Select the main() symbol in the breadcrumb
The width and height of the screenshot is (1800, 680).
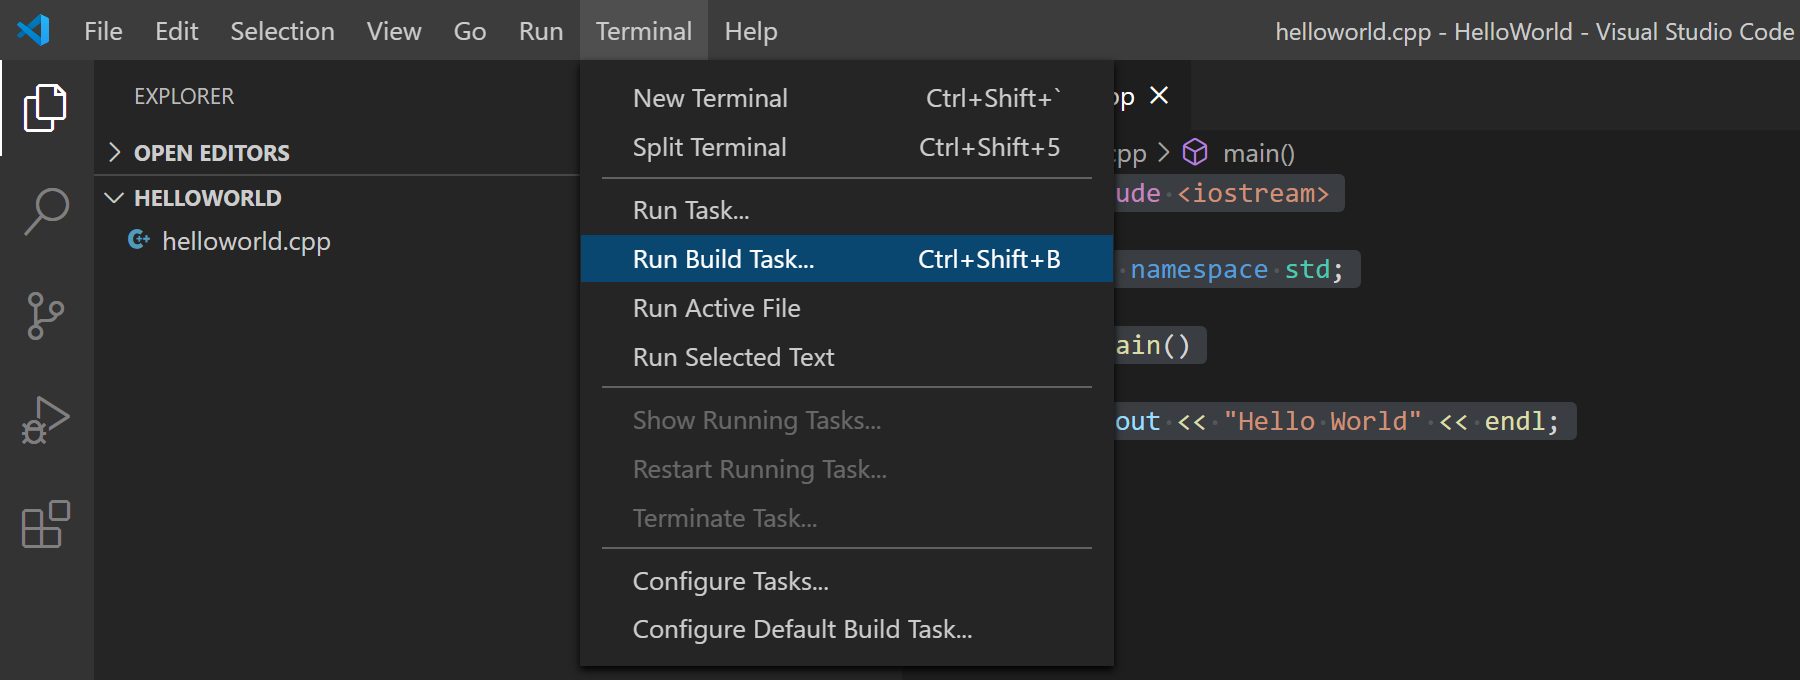[x=1258, y=153]
